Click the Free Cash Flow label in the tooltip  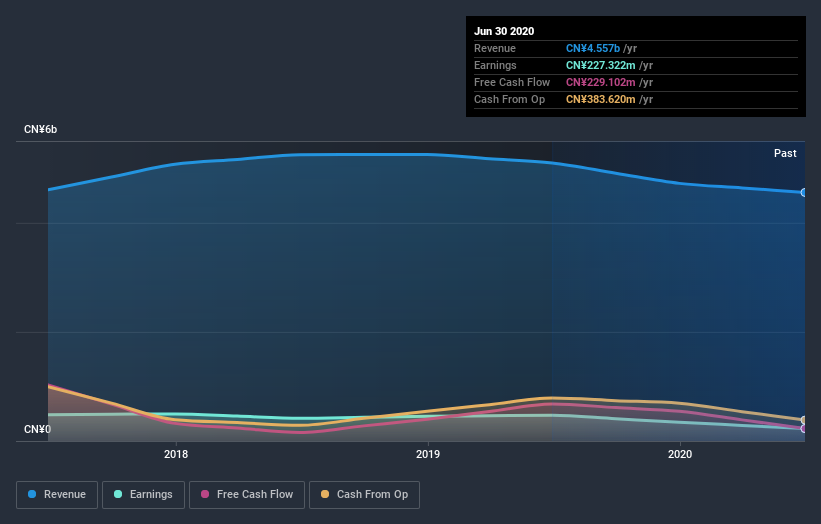[512, 82]
